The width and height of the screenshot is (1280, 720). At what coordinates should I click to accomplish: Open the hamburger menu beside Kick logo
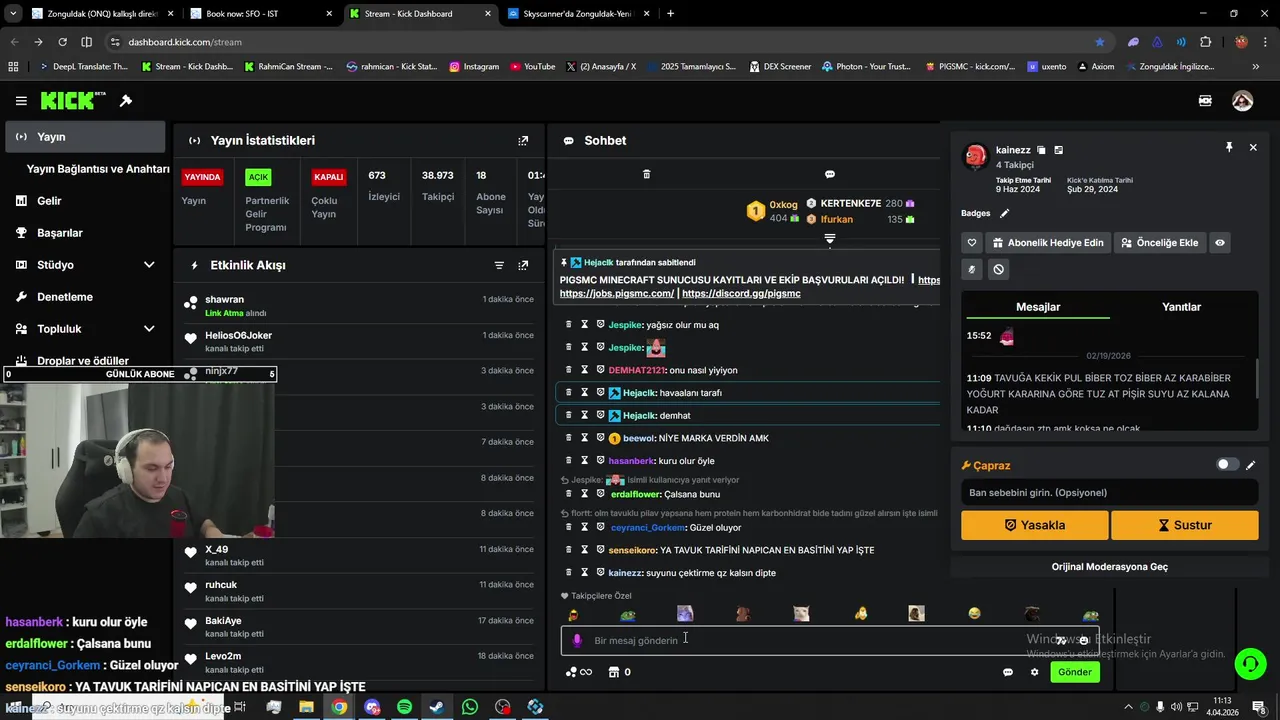21,101
